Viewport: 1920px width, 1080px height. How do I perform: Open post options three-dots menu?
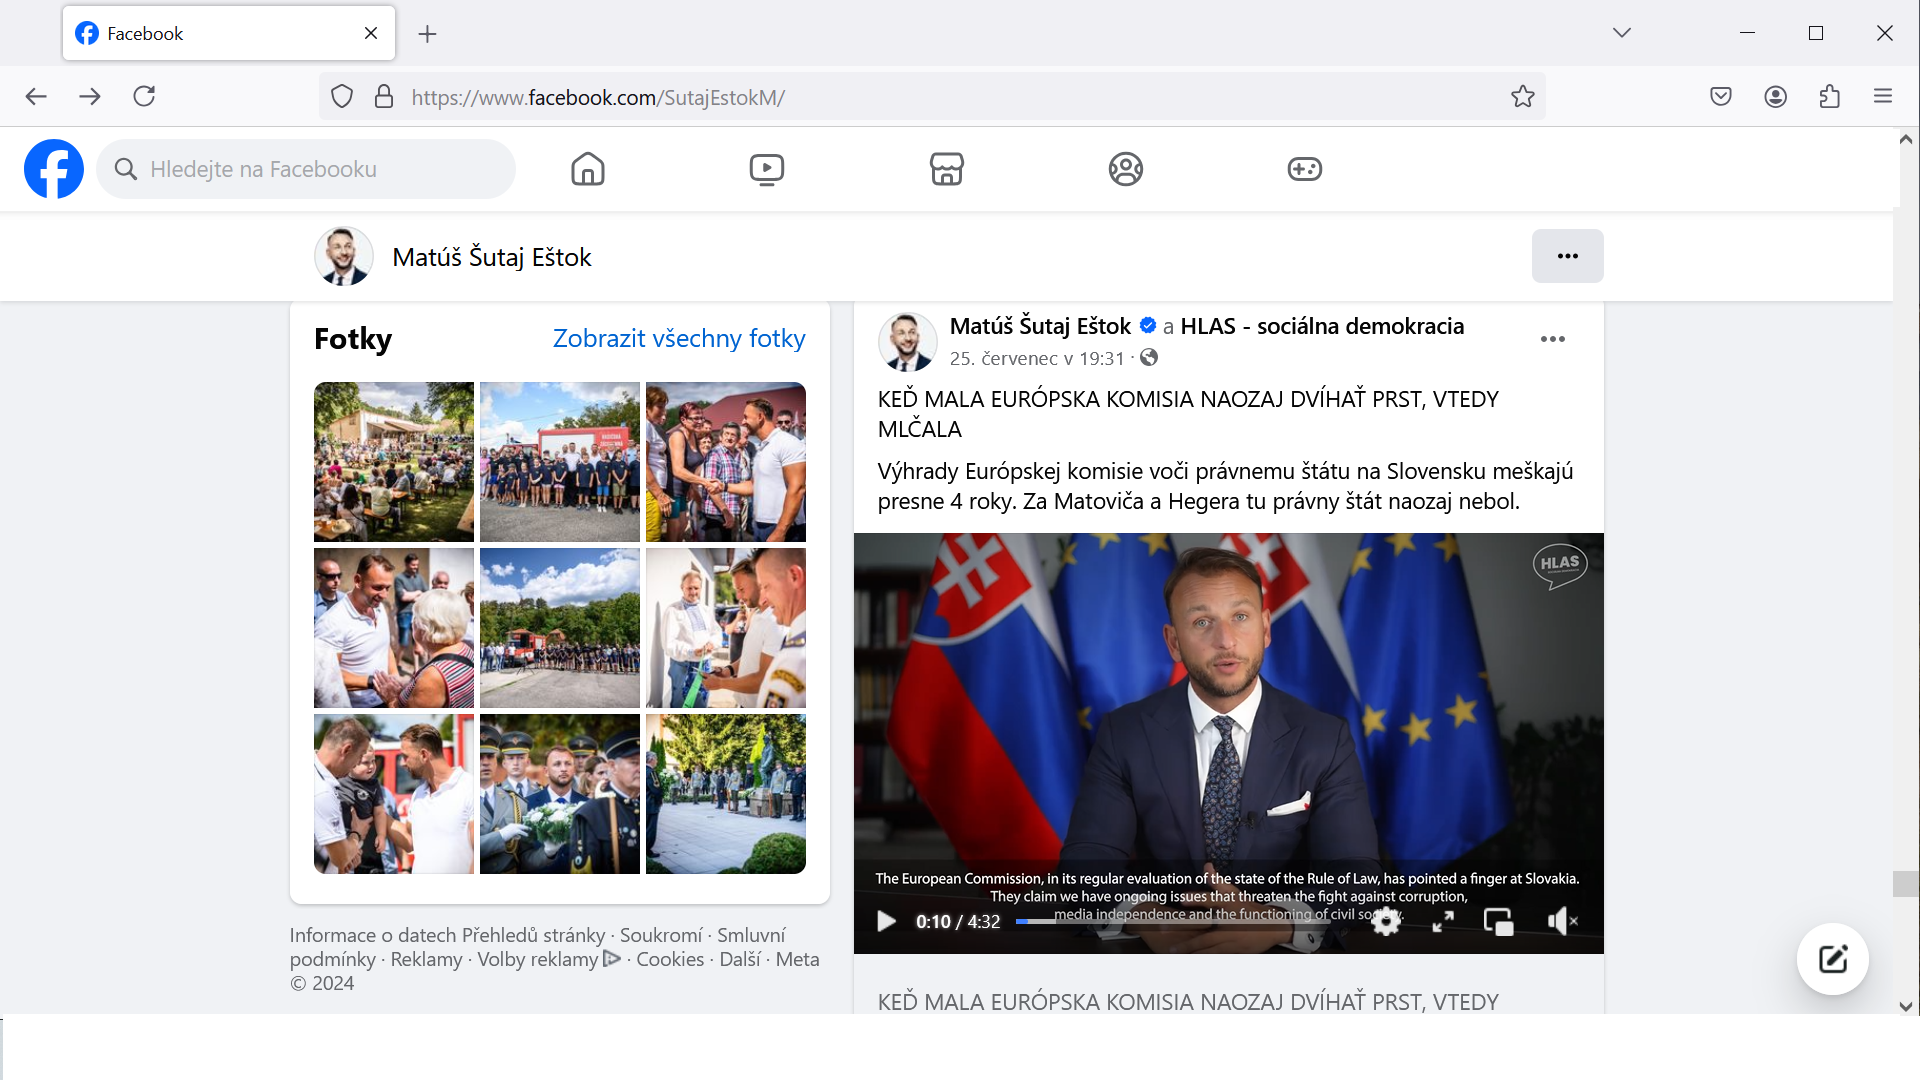1552,339
